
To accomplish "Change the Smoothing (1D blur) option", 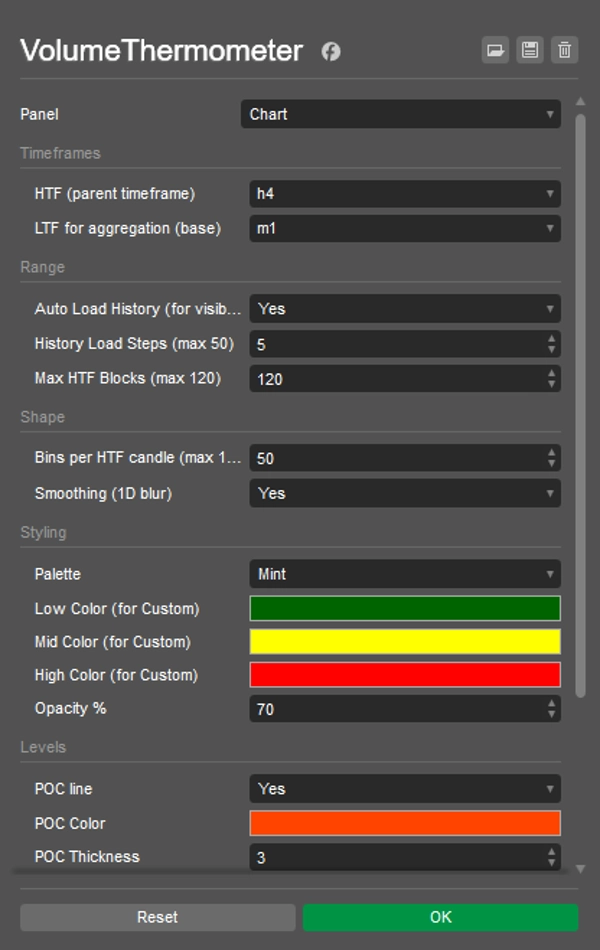I will [404, 493].
